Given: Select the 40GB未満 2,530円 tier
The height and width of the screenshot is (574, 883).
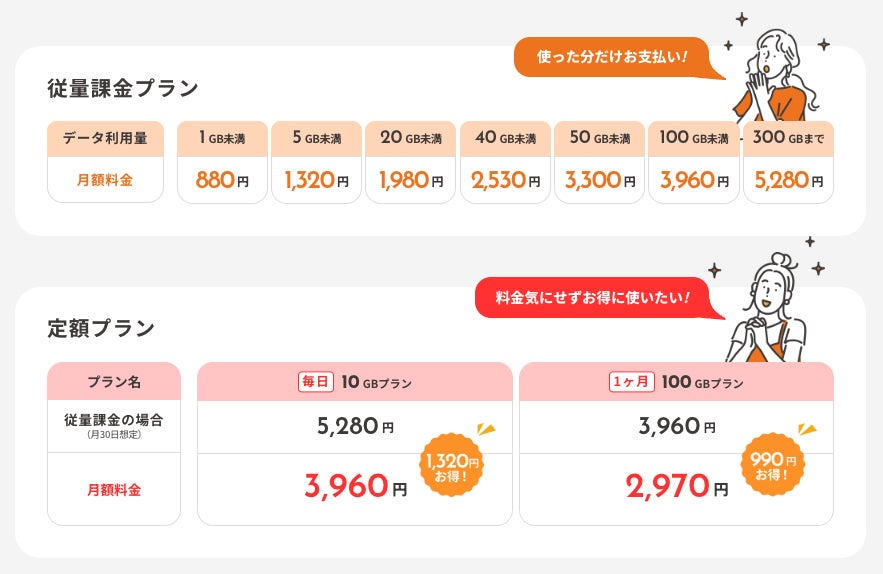Looking at the screenshot, I should (x=504, y=161).
